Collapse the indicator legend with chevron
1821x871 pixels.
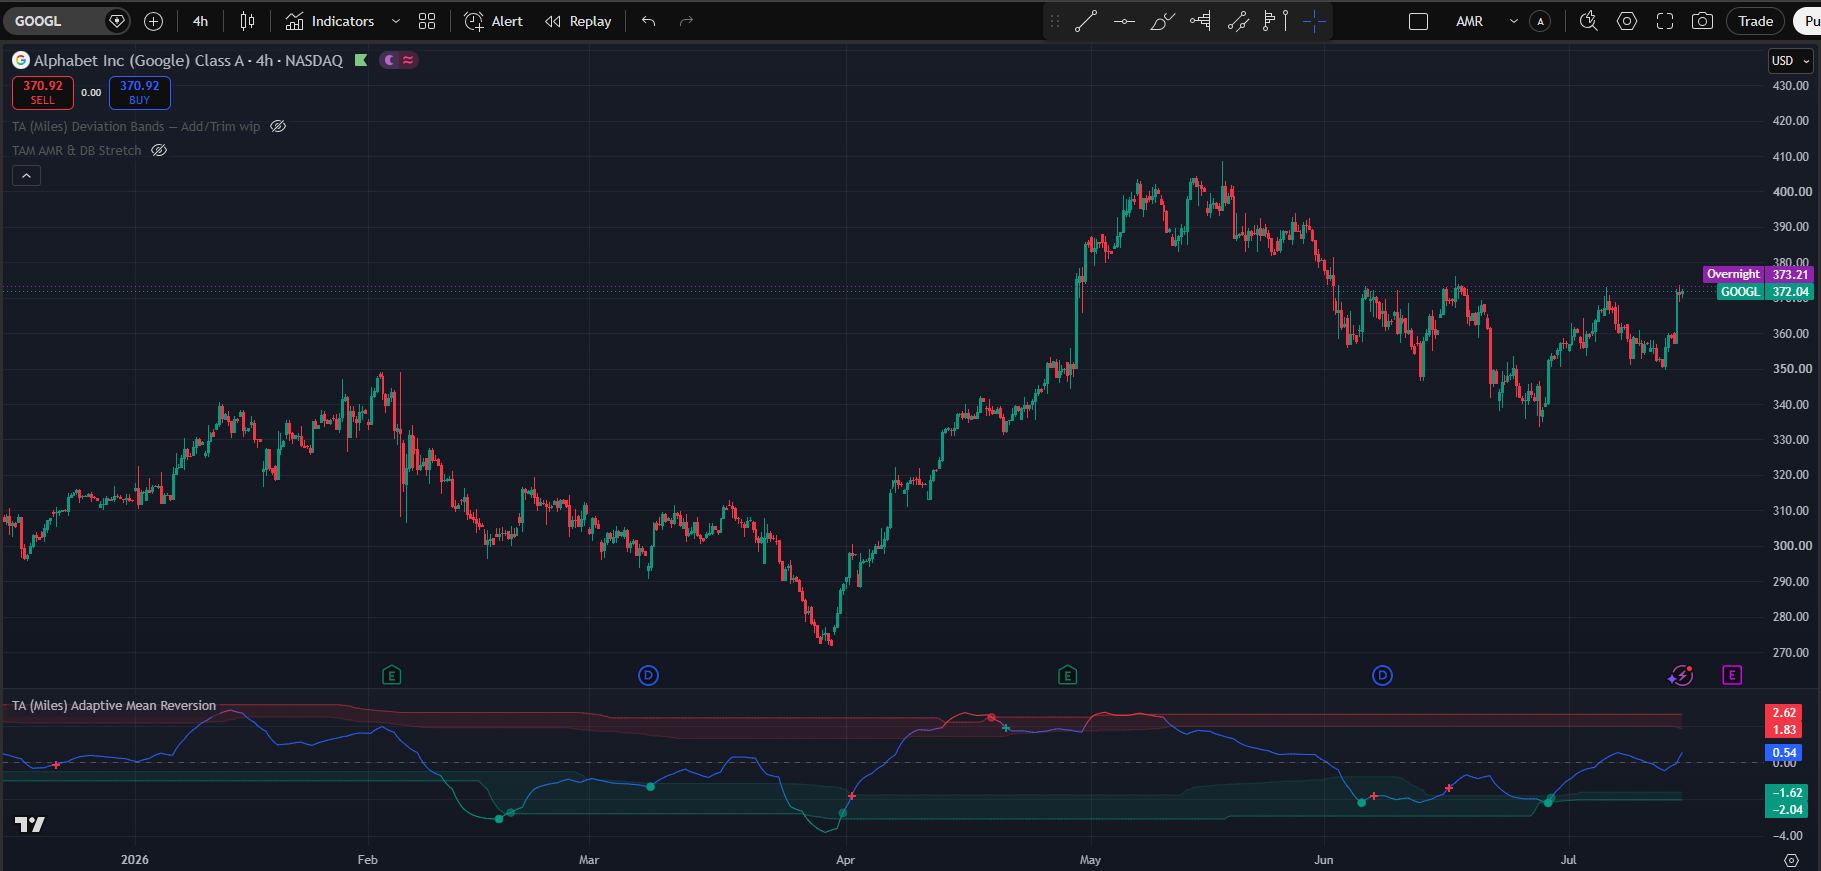[x=26, y=176]
